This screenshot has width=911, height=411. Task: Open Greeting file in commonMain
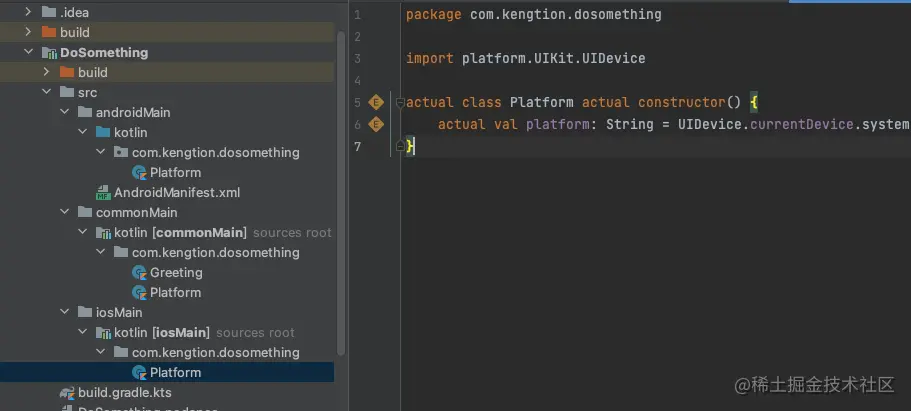pyautogui.click(x=176, y=272)
